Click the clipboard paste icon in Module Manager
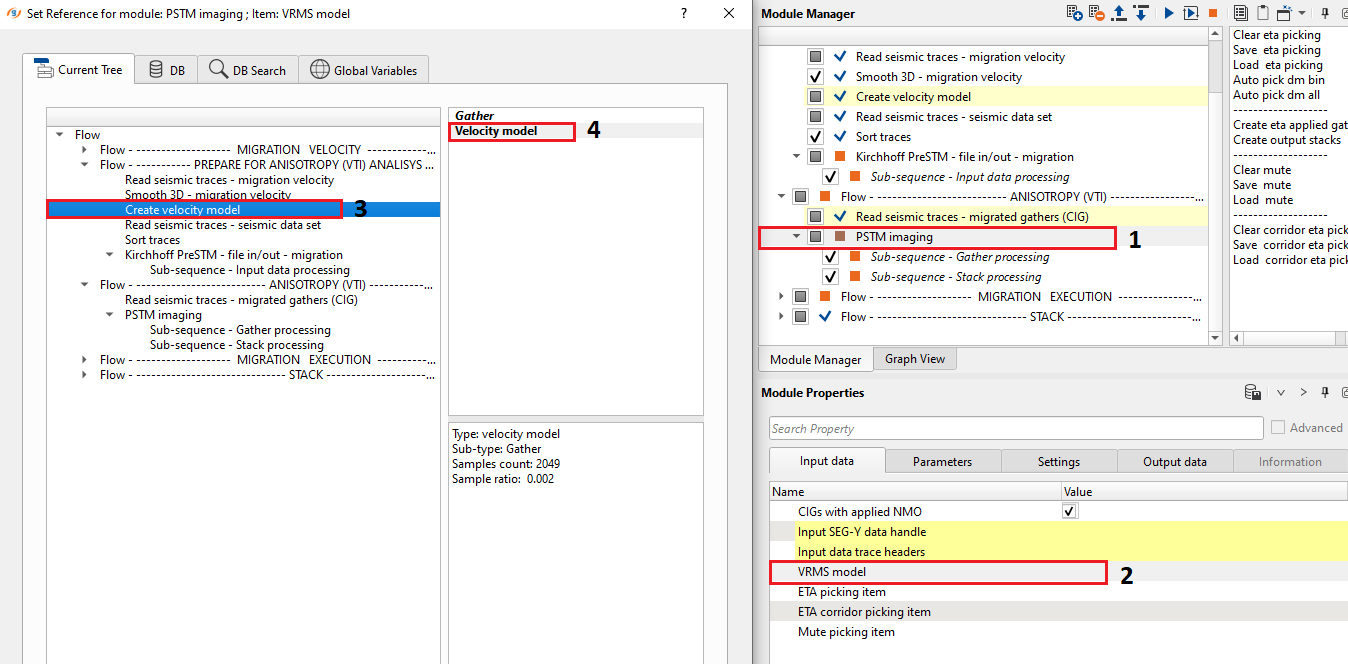 [x=1262, y=13]
